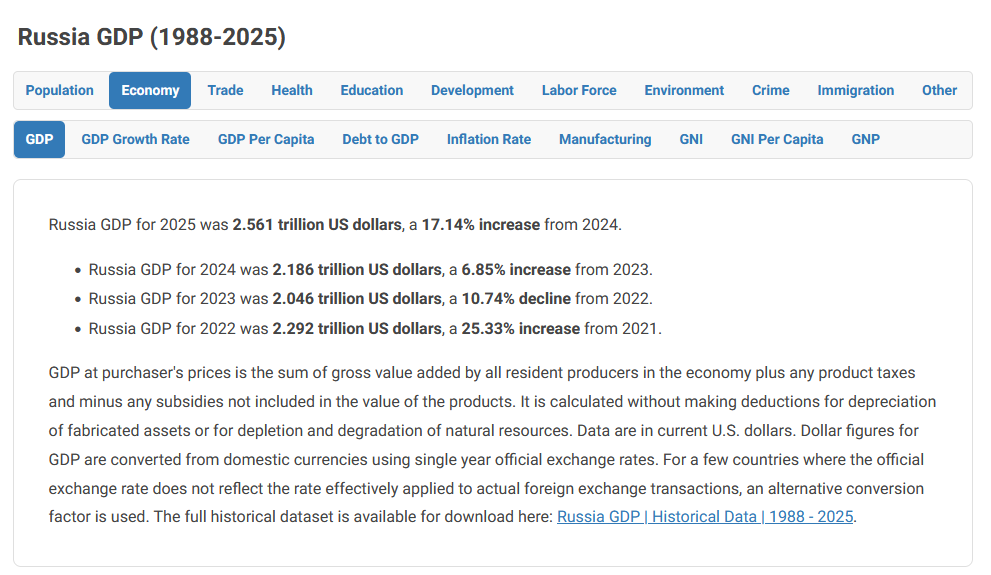Open the Environment tab

pyautogui.click(x=684, y=90)
